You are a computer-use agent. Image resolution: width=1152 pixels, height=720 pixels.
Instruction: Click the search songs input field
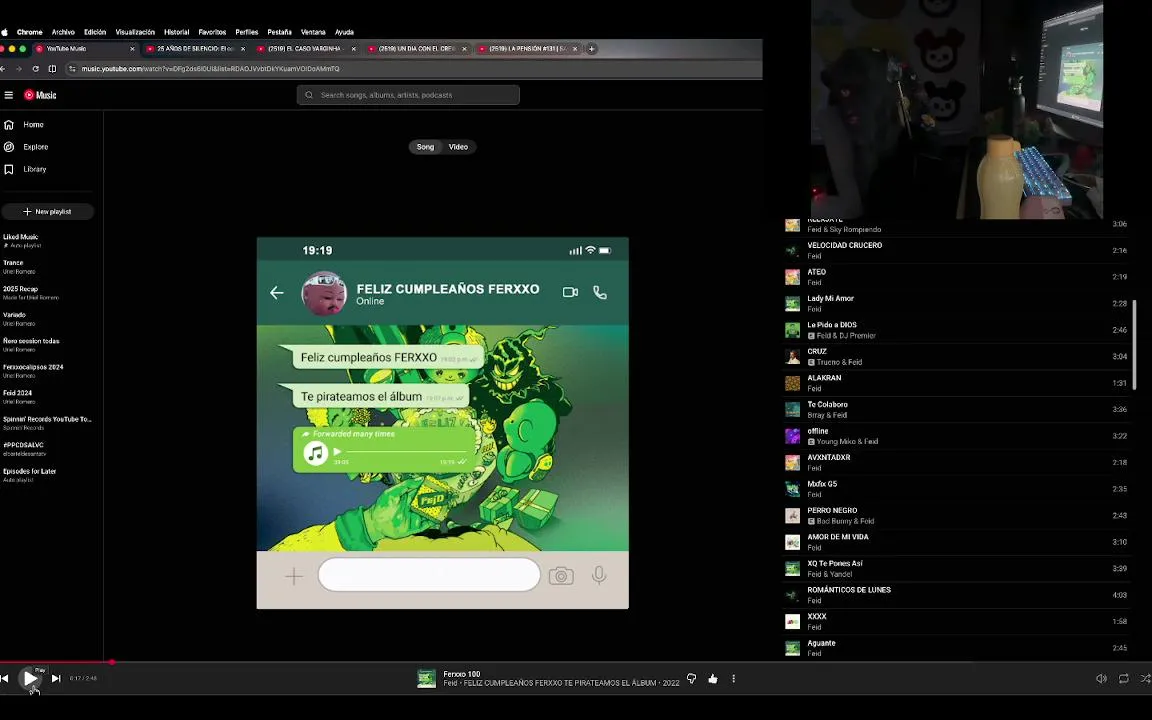tap(408, 95)
